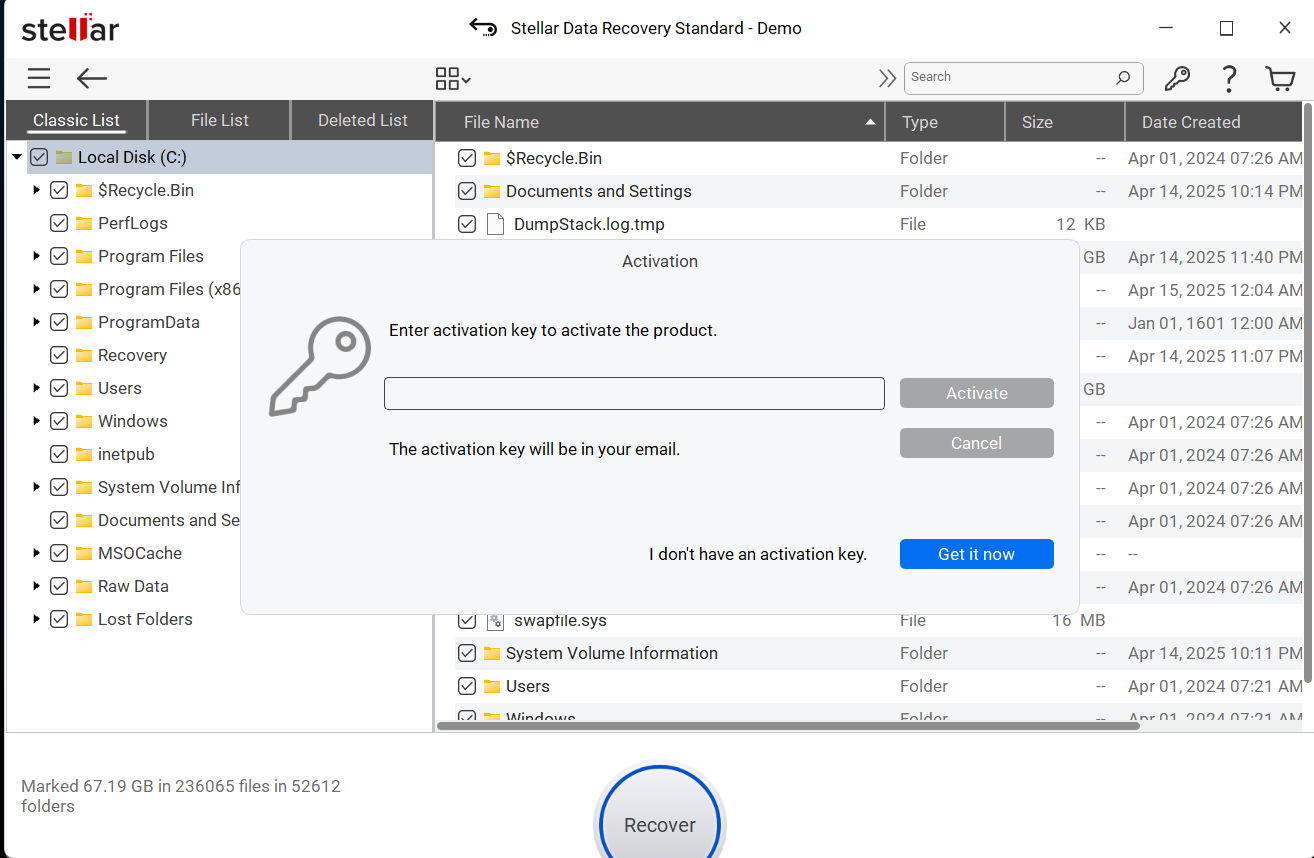Expand the Raw Data tree node
The width and height of the screenshot is (1314, 858).
click(x=37, y=586)
